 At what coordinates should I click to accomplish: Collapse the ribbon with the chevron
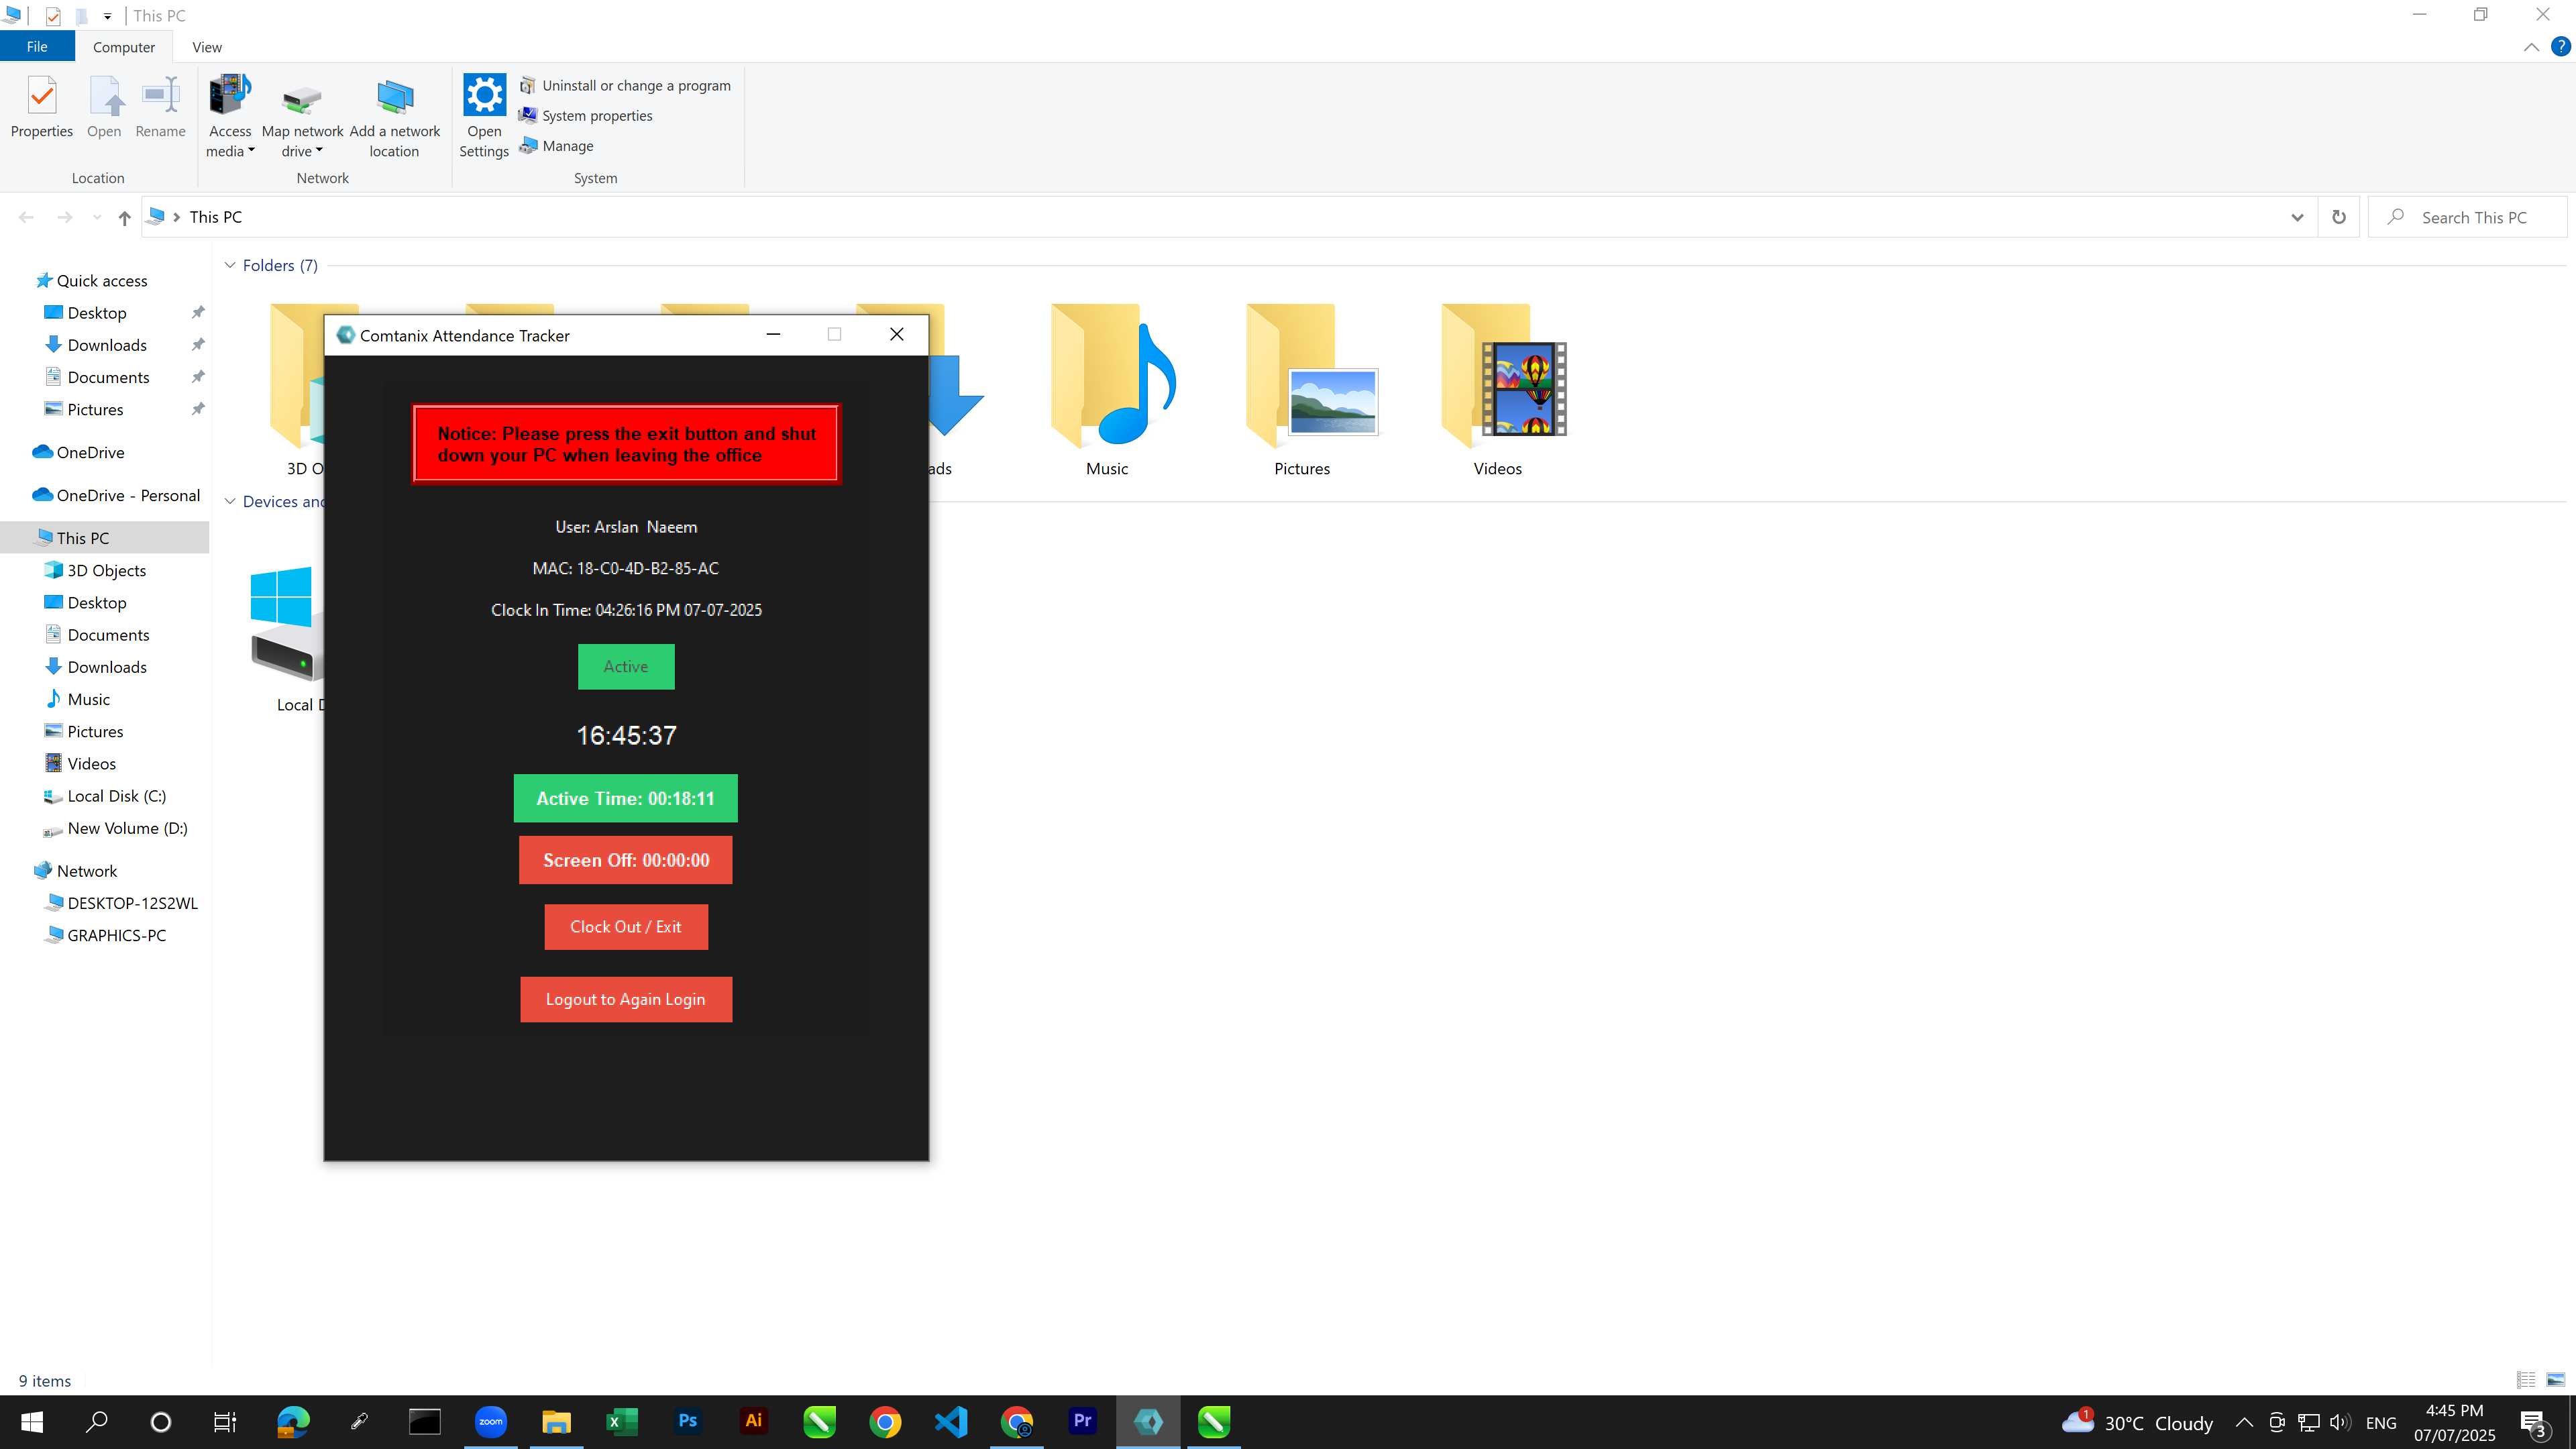coord(2531,47)
